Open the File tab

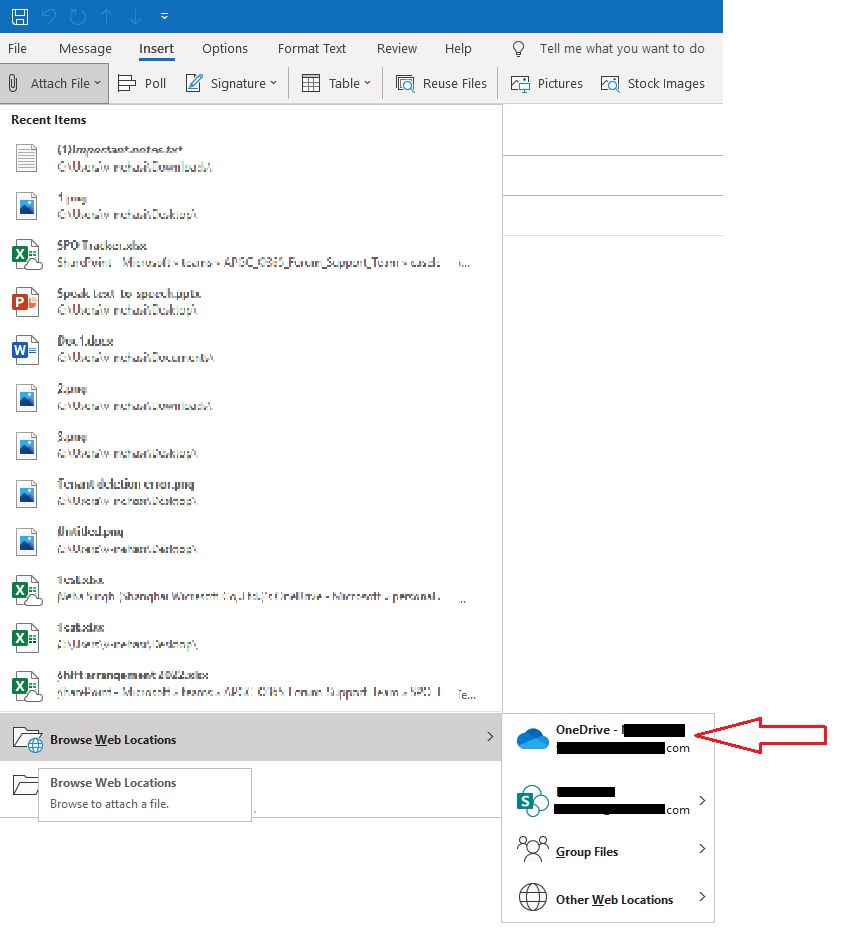tap(17, 49)
